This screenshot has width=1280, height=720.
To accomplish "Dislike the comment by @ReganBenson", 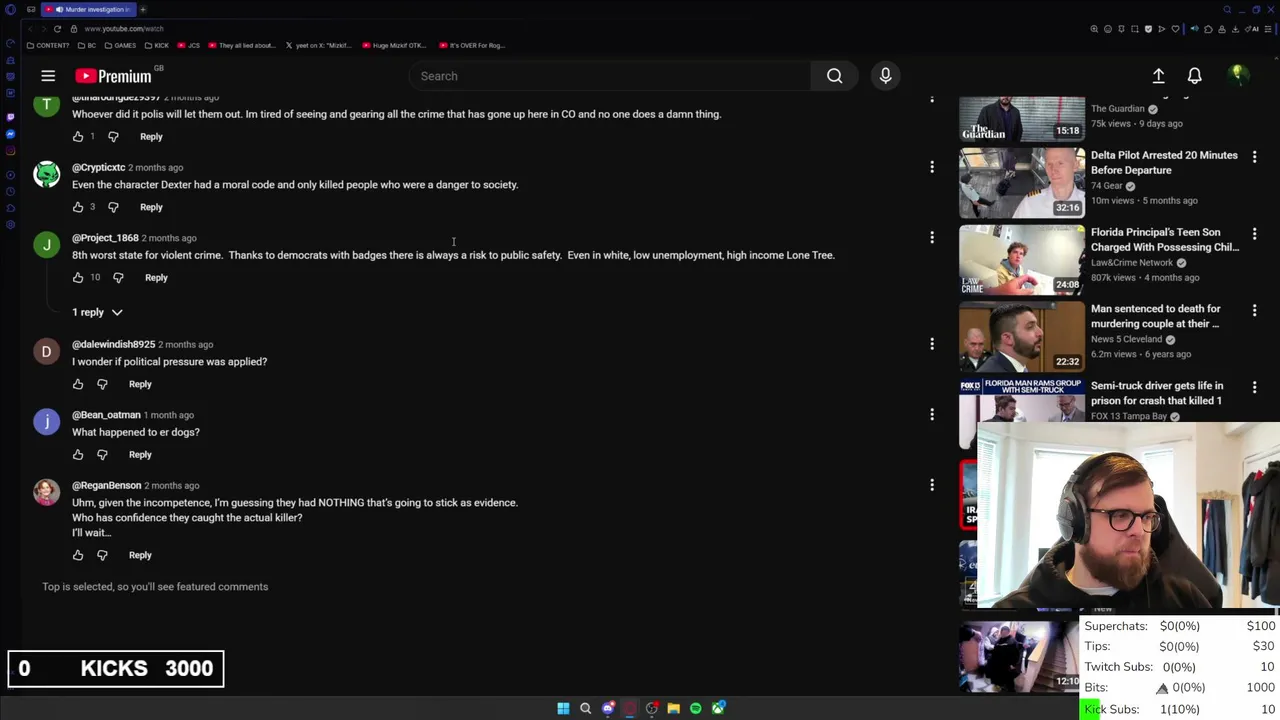I will [x=102, y=555].
